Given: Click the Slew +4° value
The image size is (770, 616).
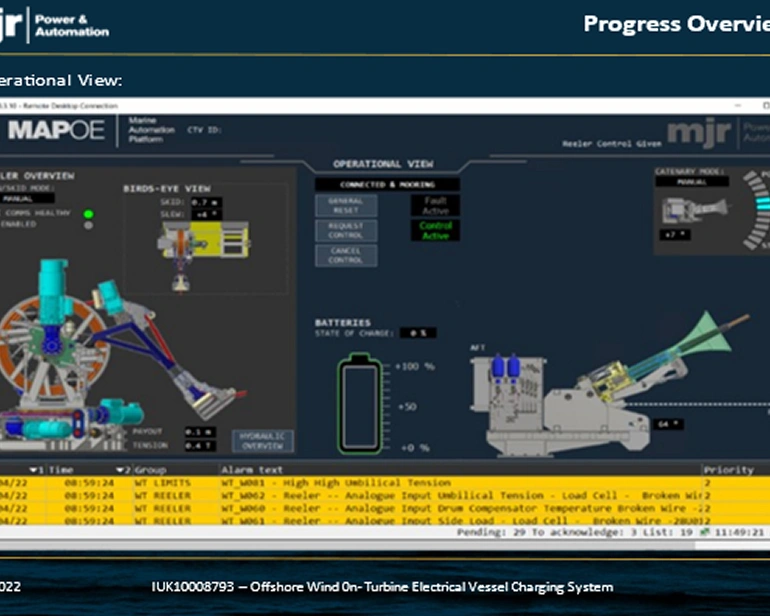Looking at the screenshot, I should pyautogui.click(x=206, y=214).
